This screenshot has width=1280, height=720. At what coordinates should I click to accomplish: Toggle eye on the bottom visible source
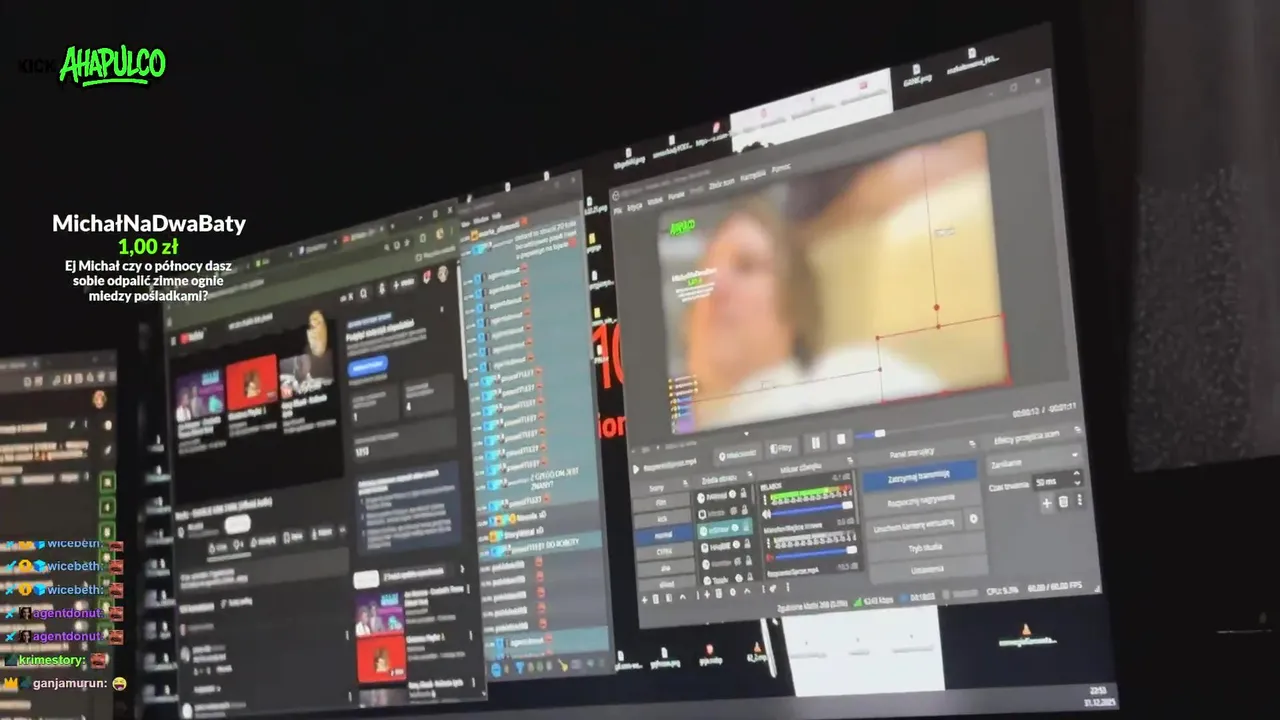pyautogui.click(x=739, y=578)
